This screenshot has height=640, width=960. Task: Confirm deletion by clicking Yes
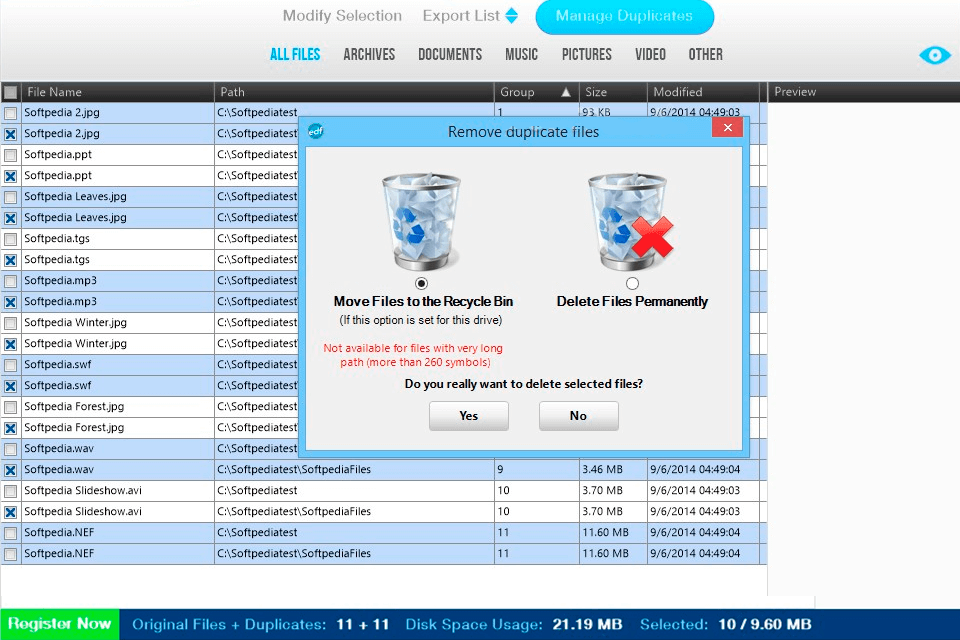(x=468, y=415)
